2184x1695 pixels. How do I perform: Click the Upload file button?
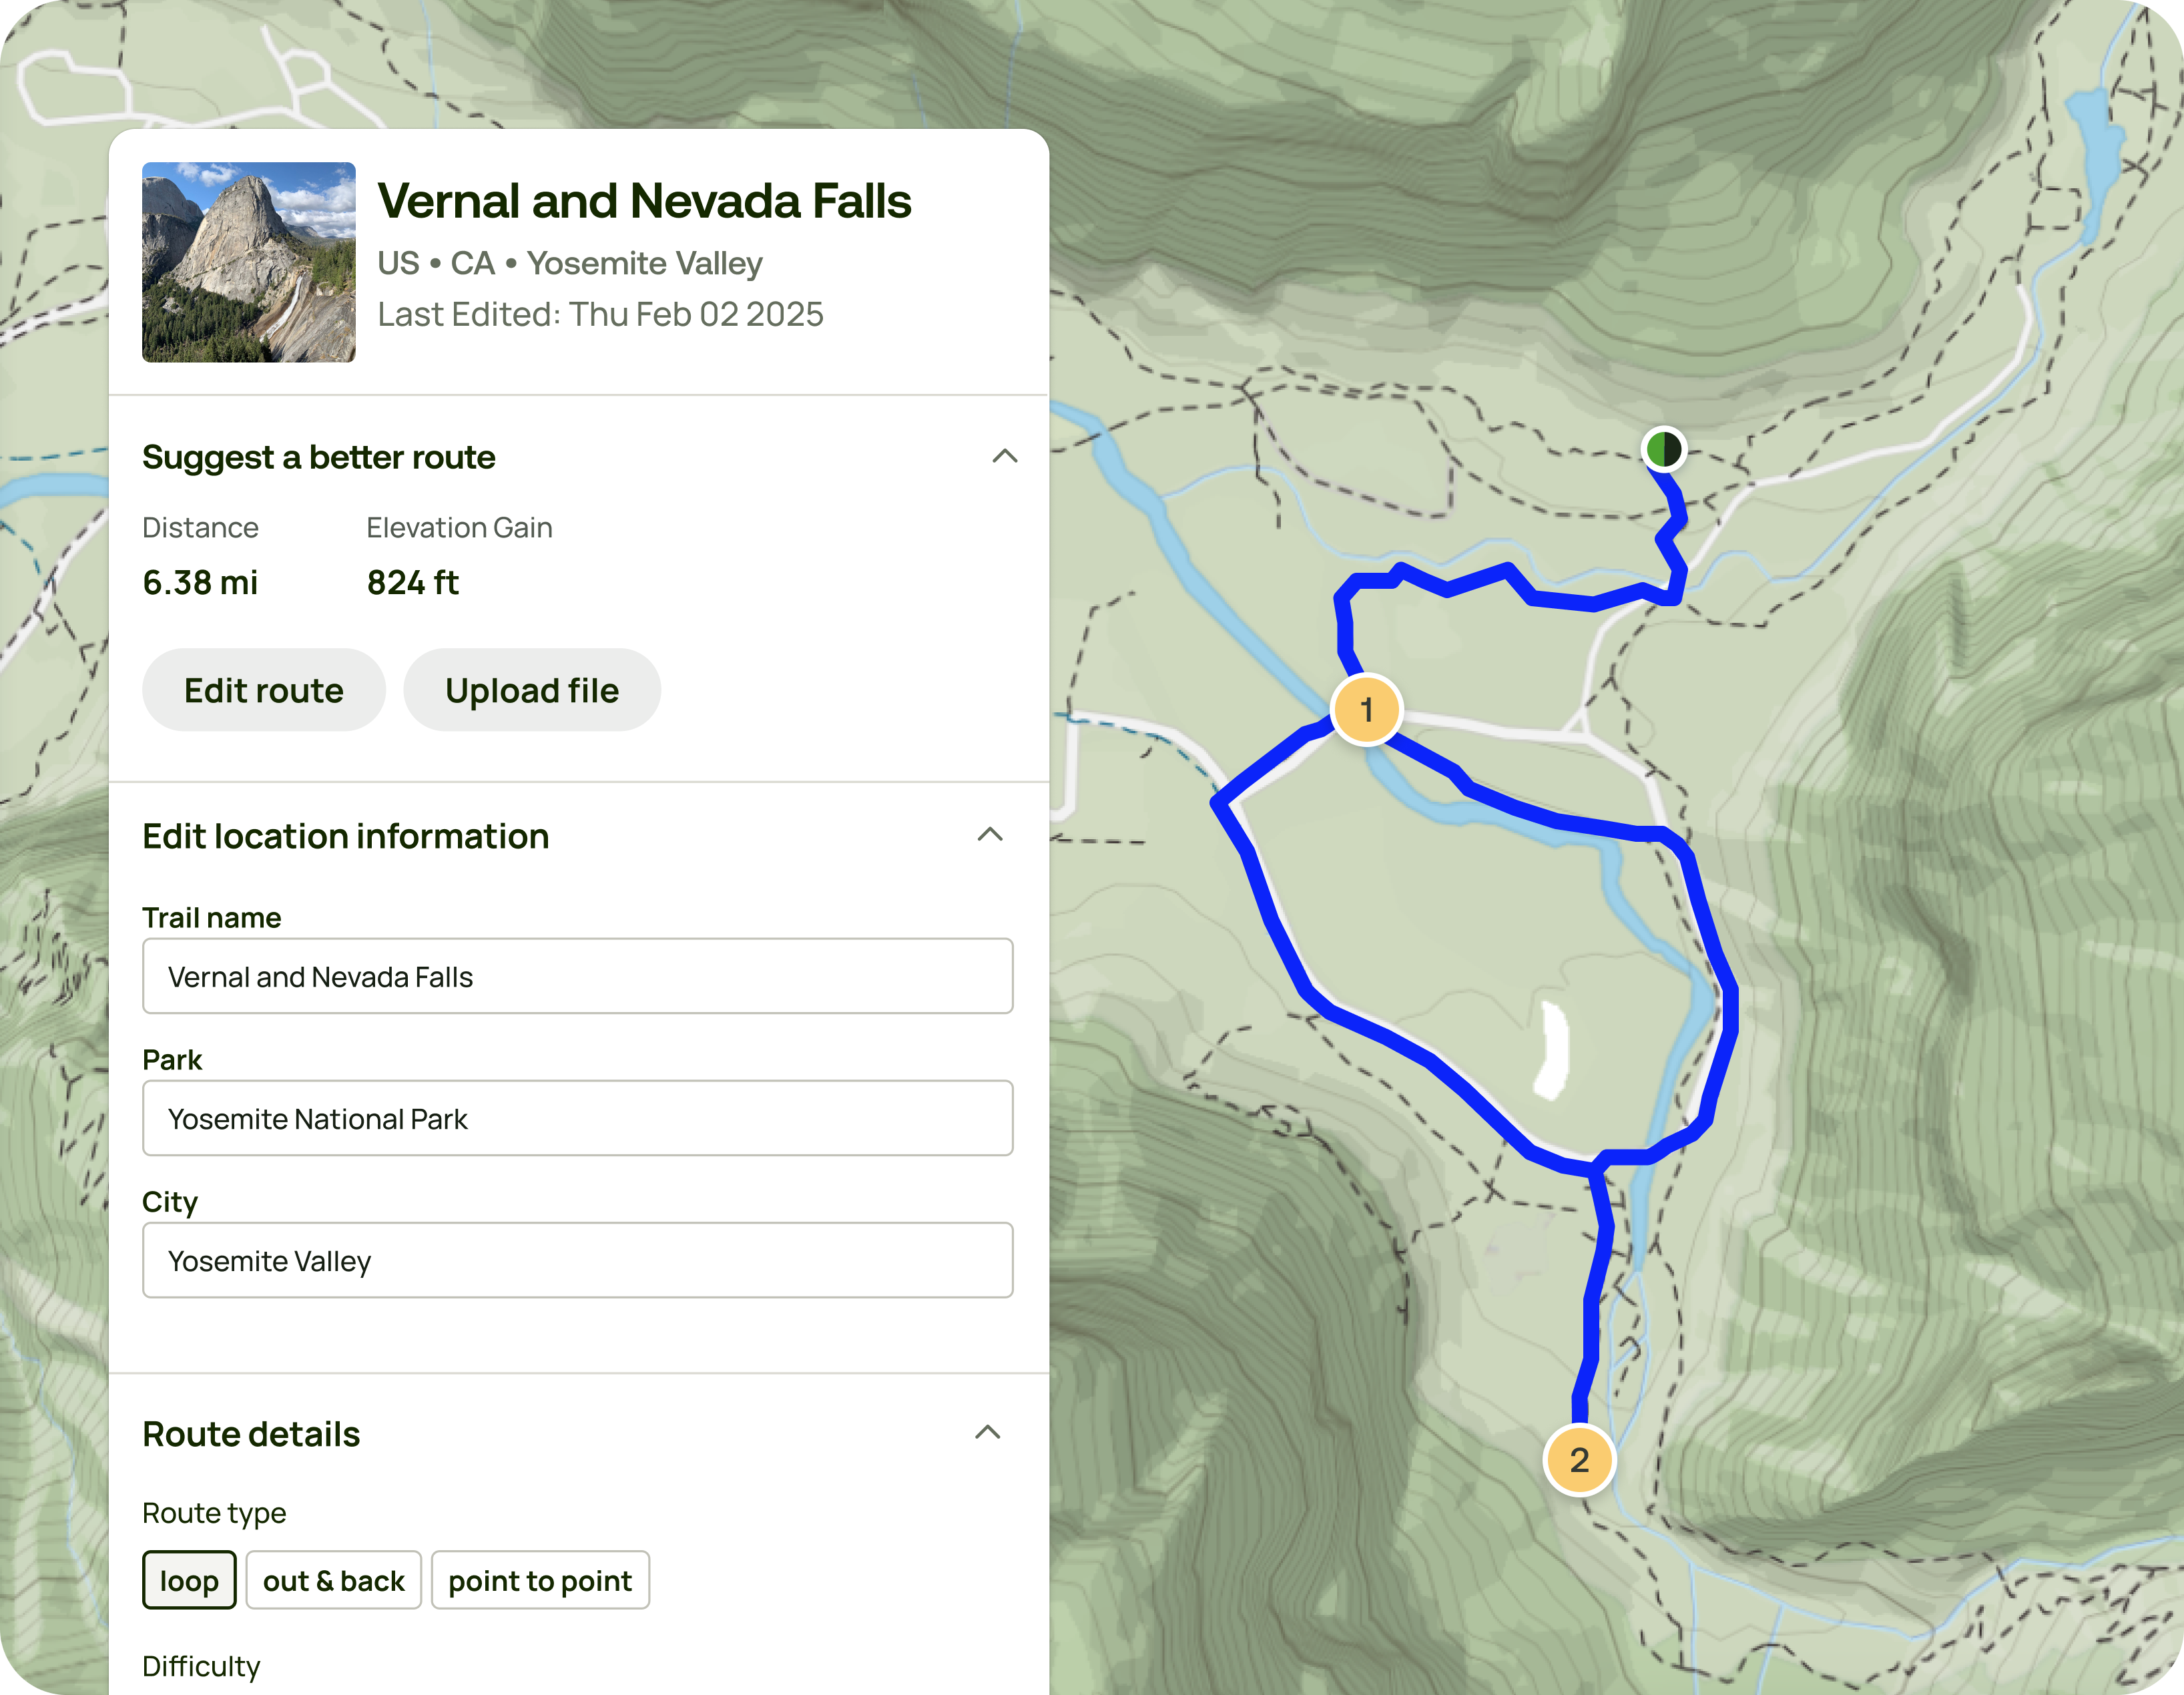coord(532,690)
